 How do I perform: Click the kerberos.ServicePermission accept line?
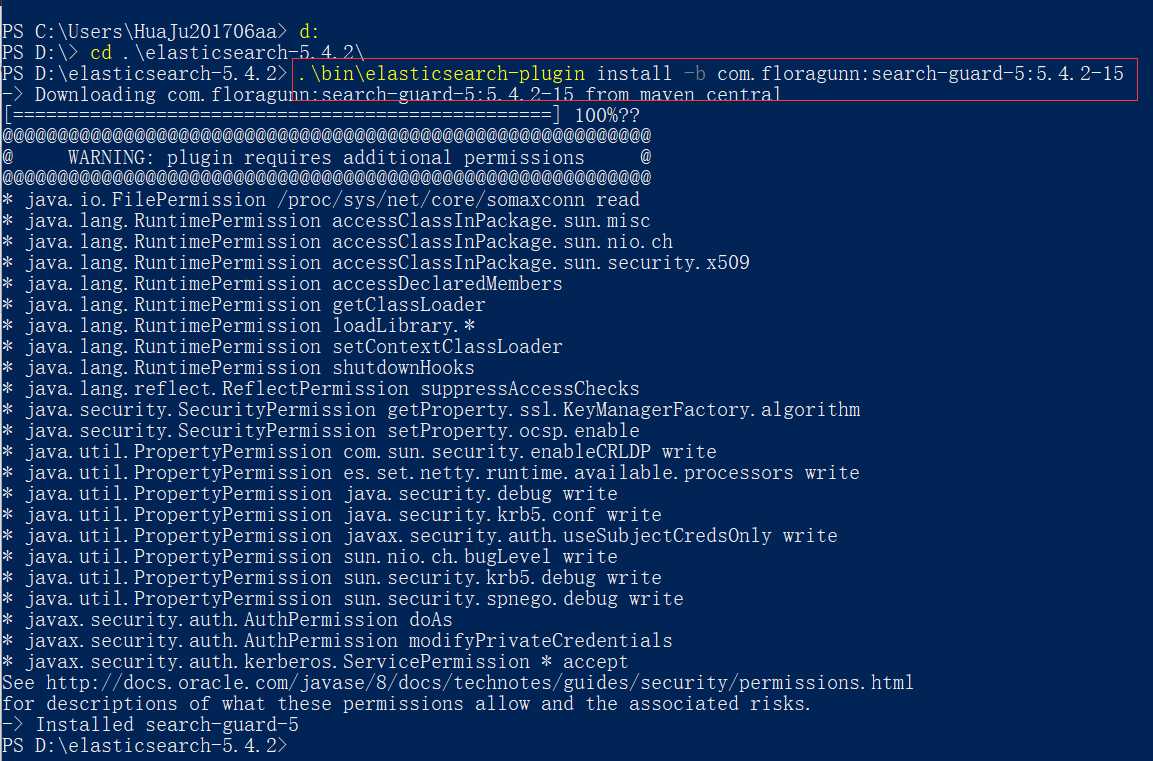[x=315, y=662]
